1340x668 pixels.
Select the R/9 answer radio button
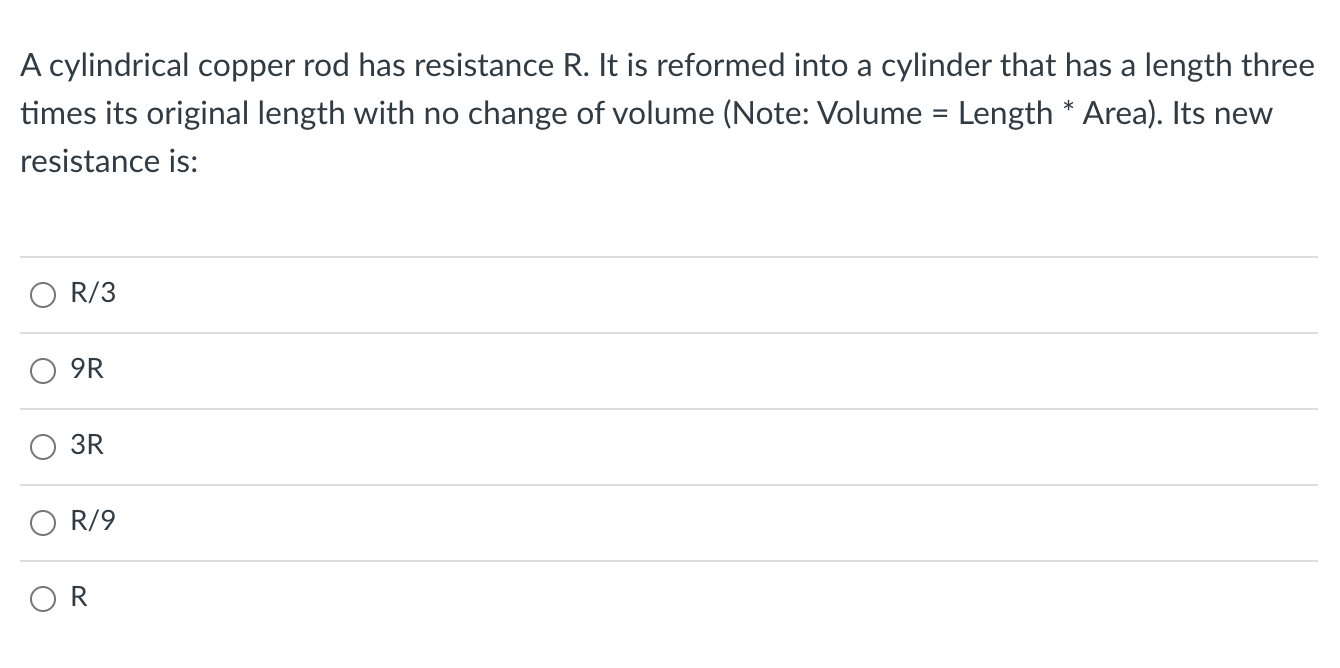(x=42, y=521)
